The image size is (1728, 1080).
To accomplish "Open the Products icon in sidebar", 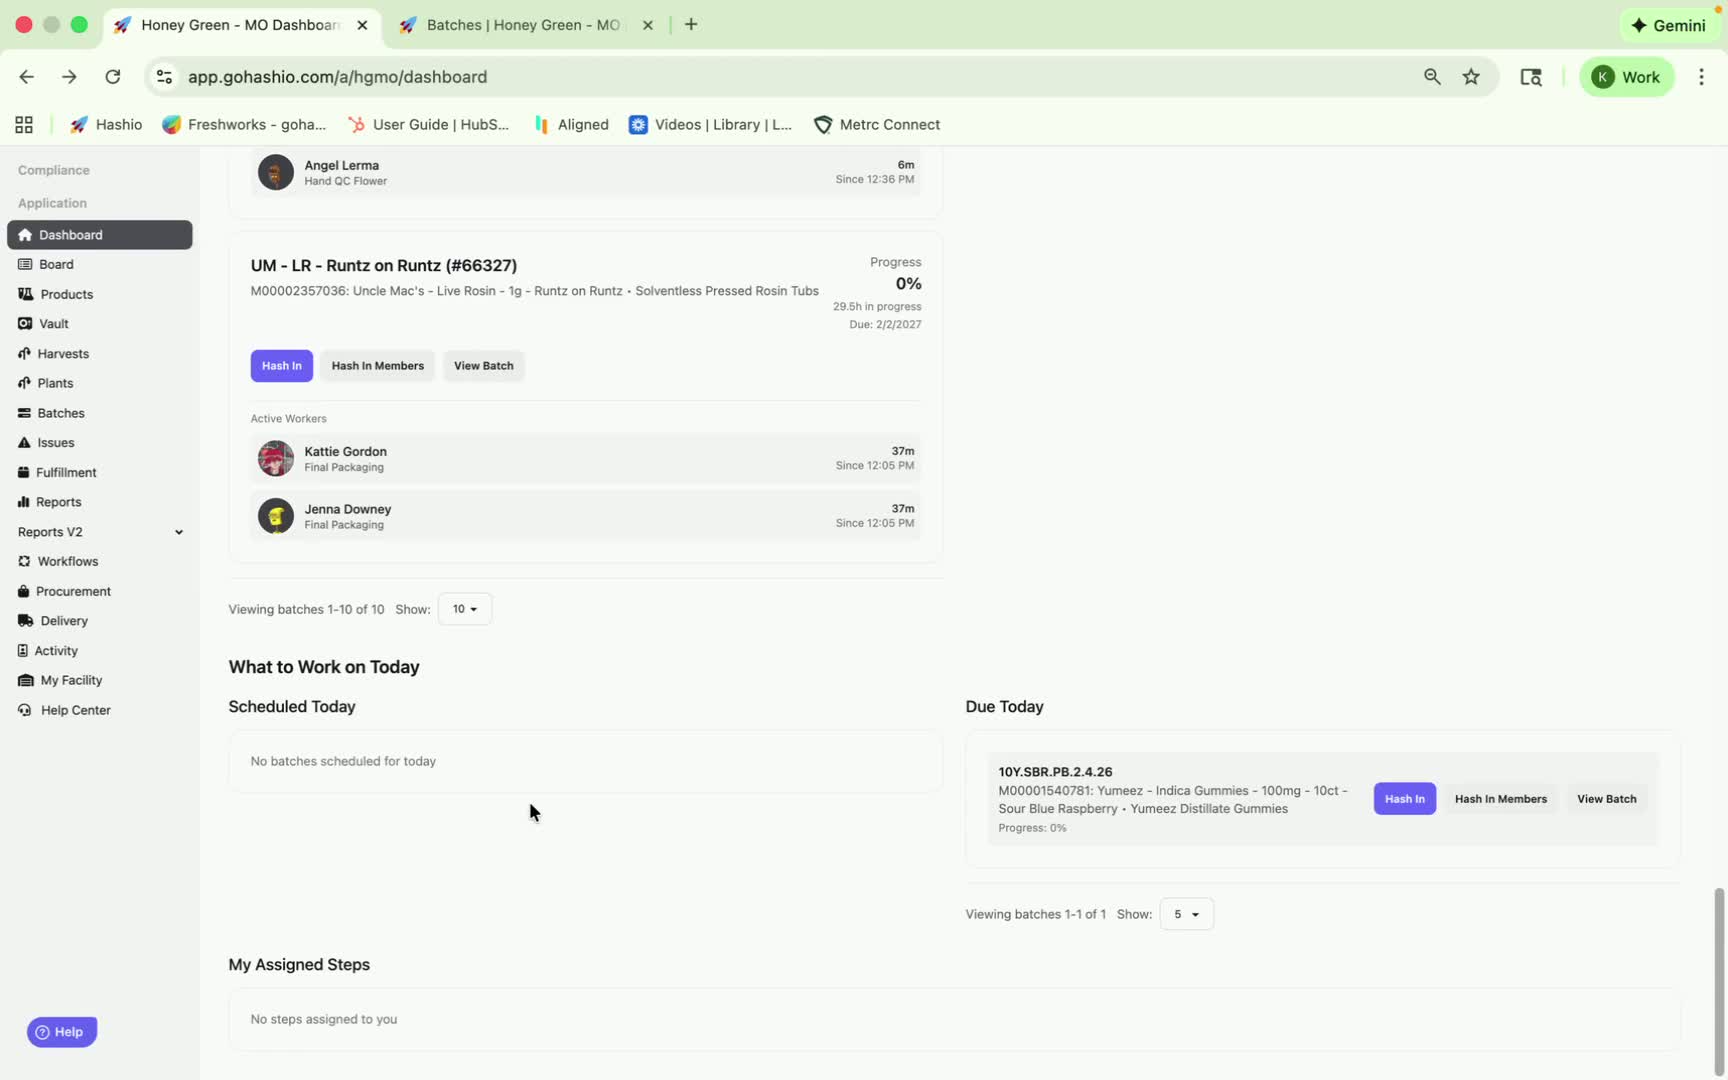I will coord(25,294).
